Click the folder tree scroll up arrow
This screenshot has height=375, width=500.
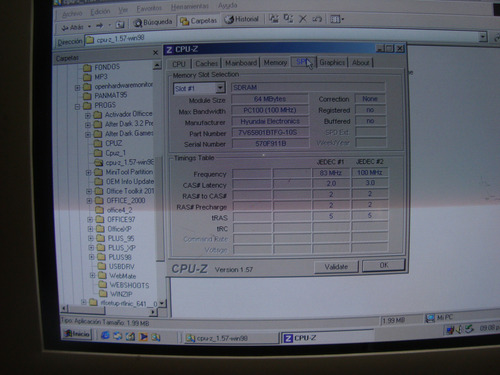157,65
